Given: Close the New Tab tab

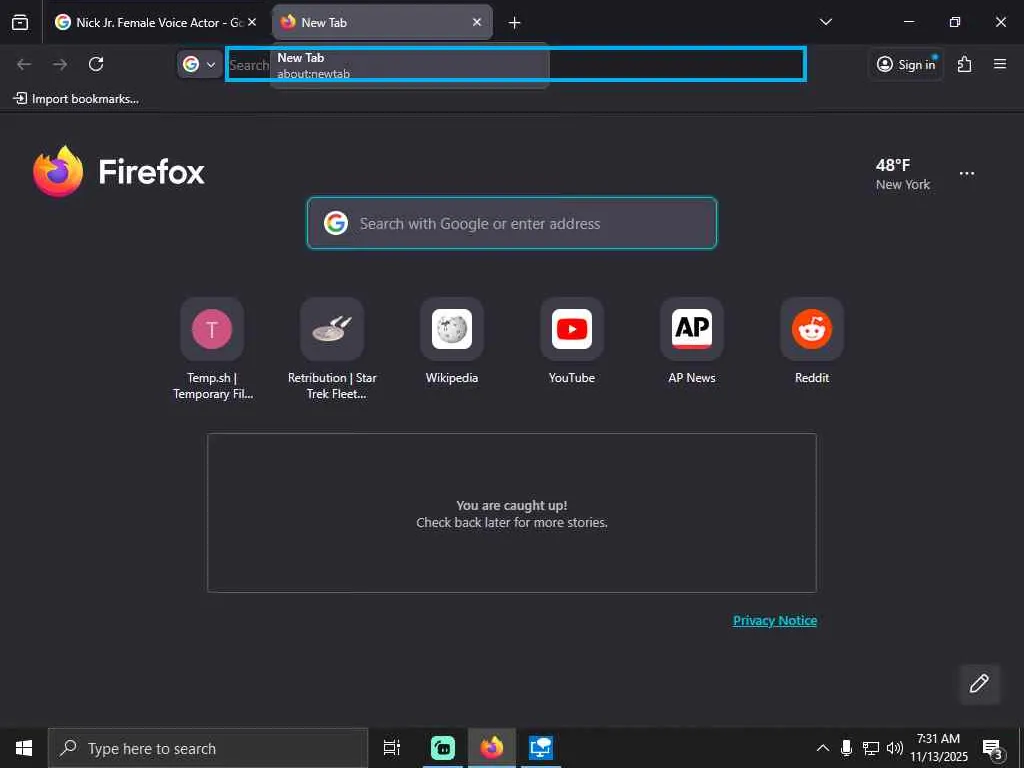Looking at the screenshot, I should (477, 22).
